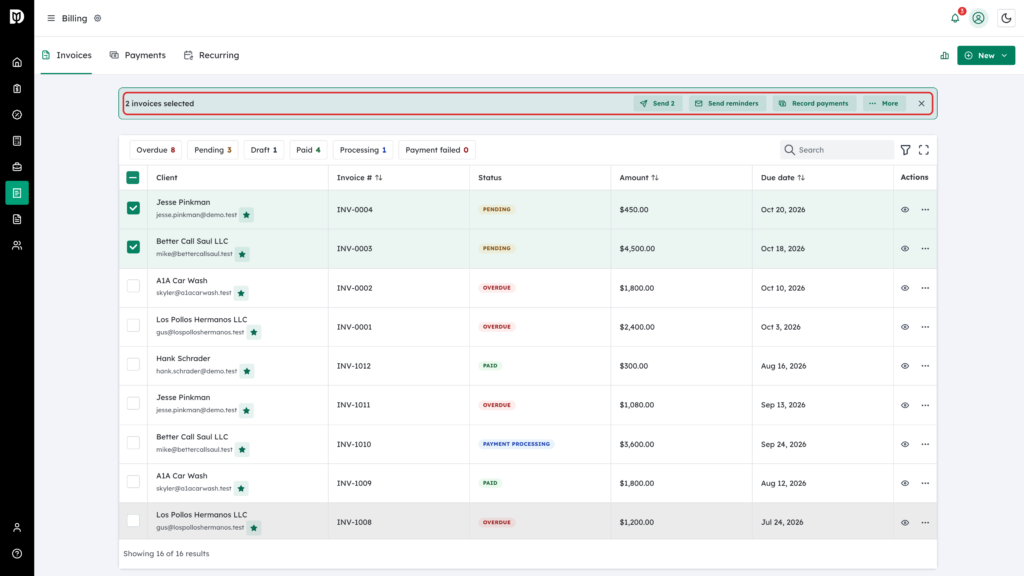Switch to the Recurring tab
The height and width of the screenshot is (576, 1024).
tap(212, 56)
